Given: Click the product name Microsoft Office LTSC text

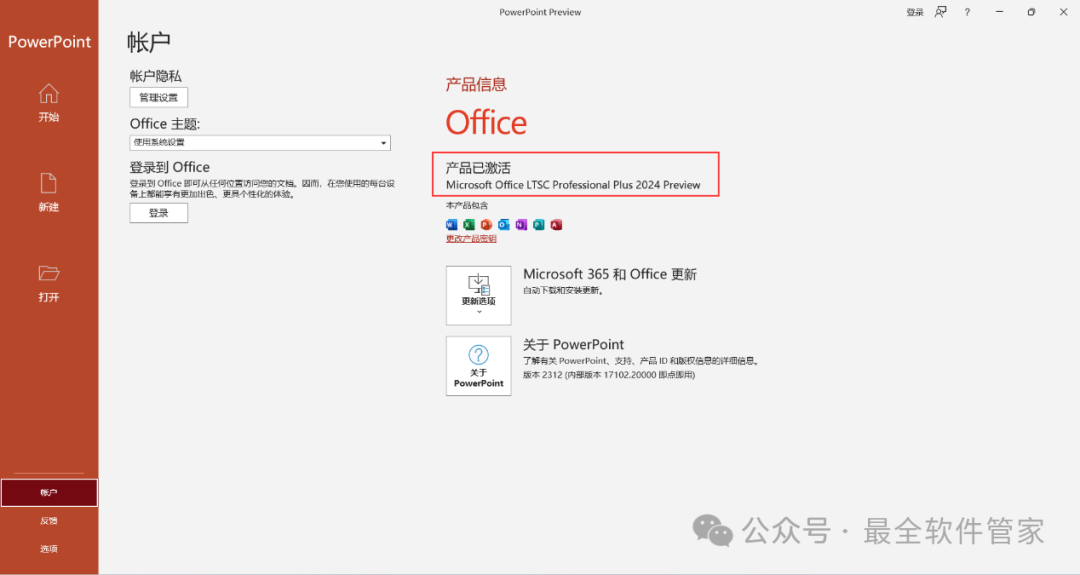Looking at the screenshot, I should (573, 185).
